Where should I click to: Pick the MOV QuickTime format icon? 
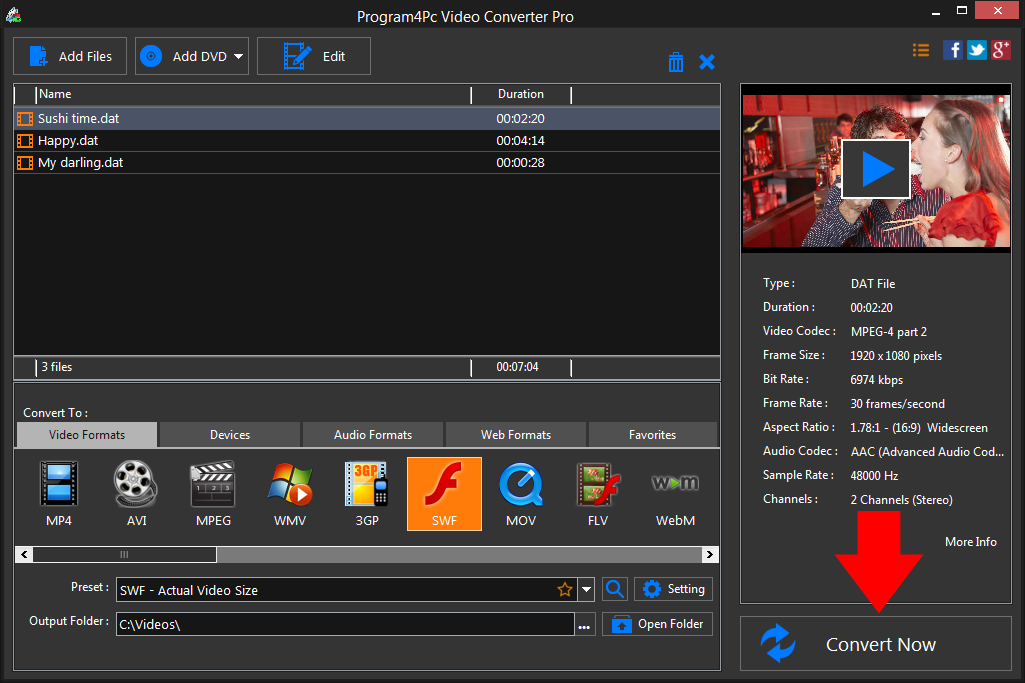pyautogui.click(x=521, y=493)
